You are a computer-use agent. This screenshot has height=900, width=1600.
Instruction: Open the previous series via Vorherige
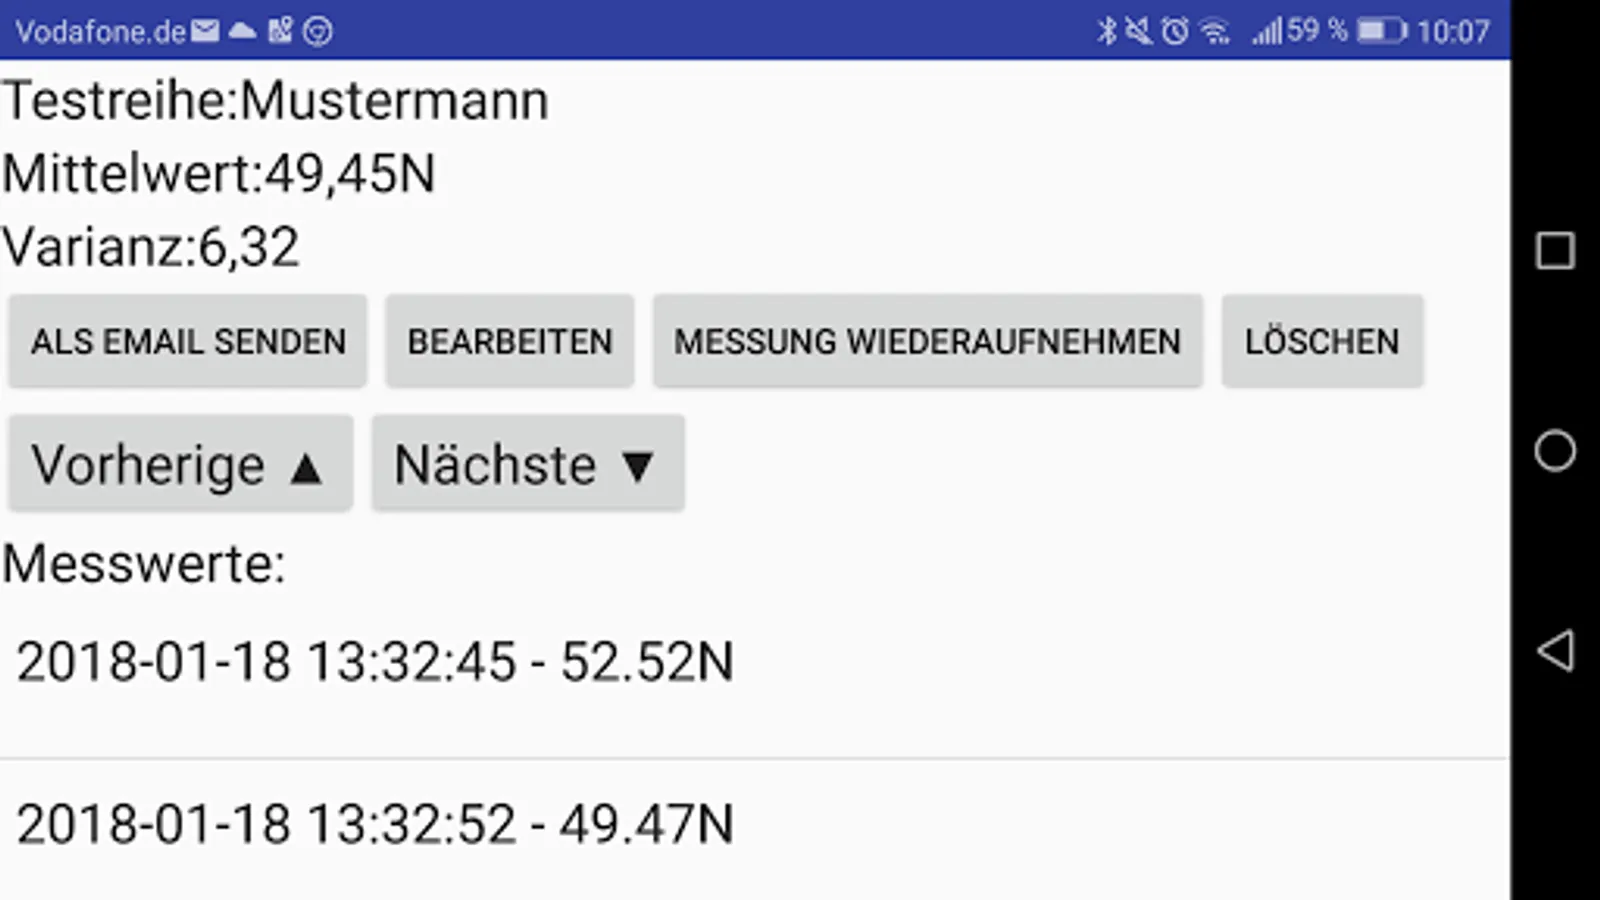(179, 463)
